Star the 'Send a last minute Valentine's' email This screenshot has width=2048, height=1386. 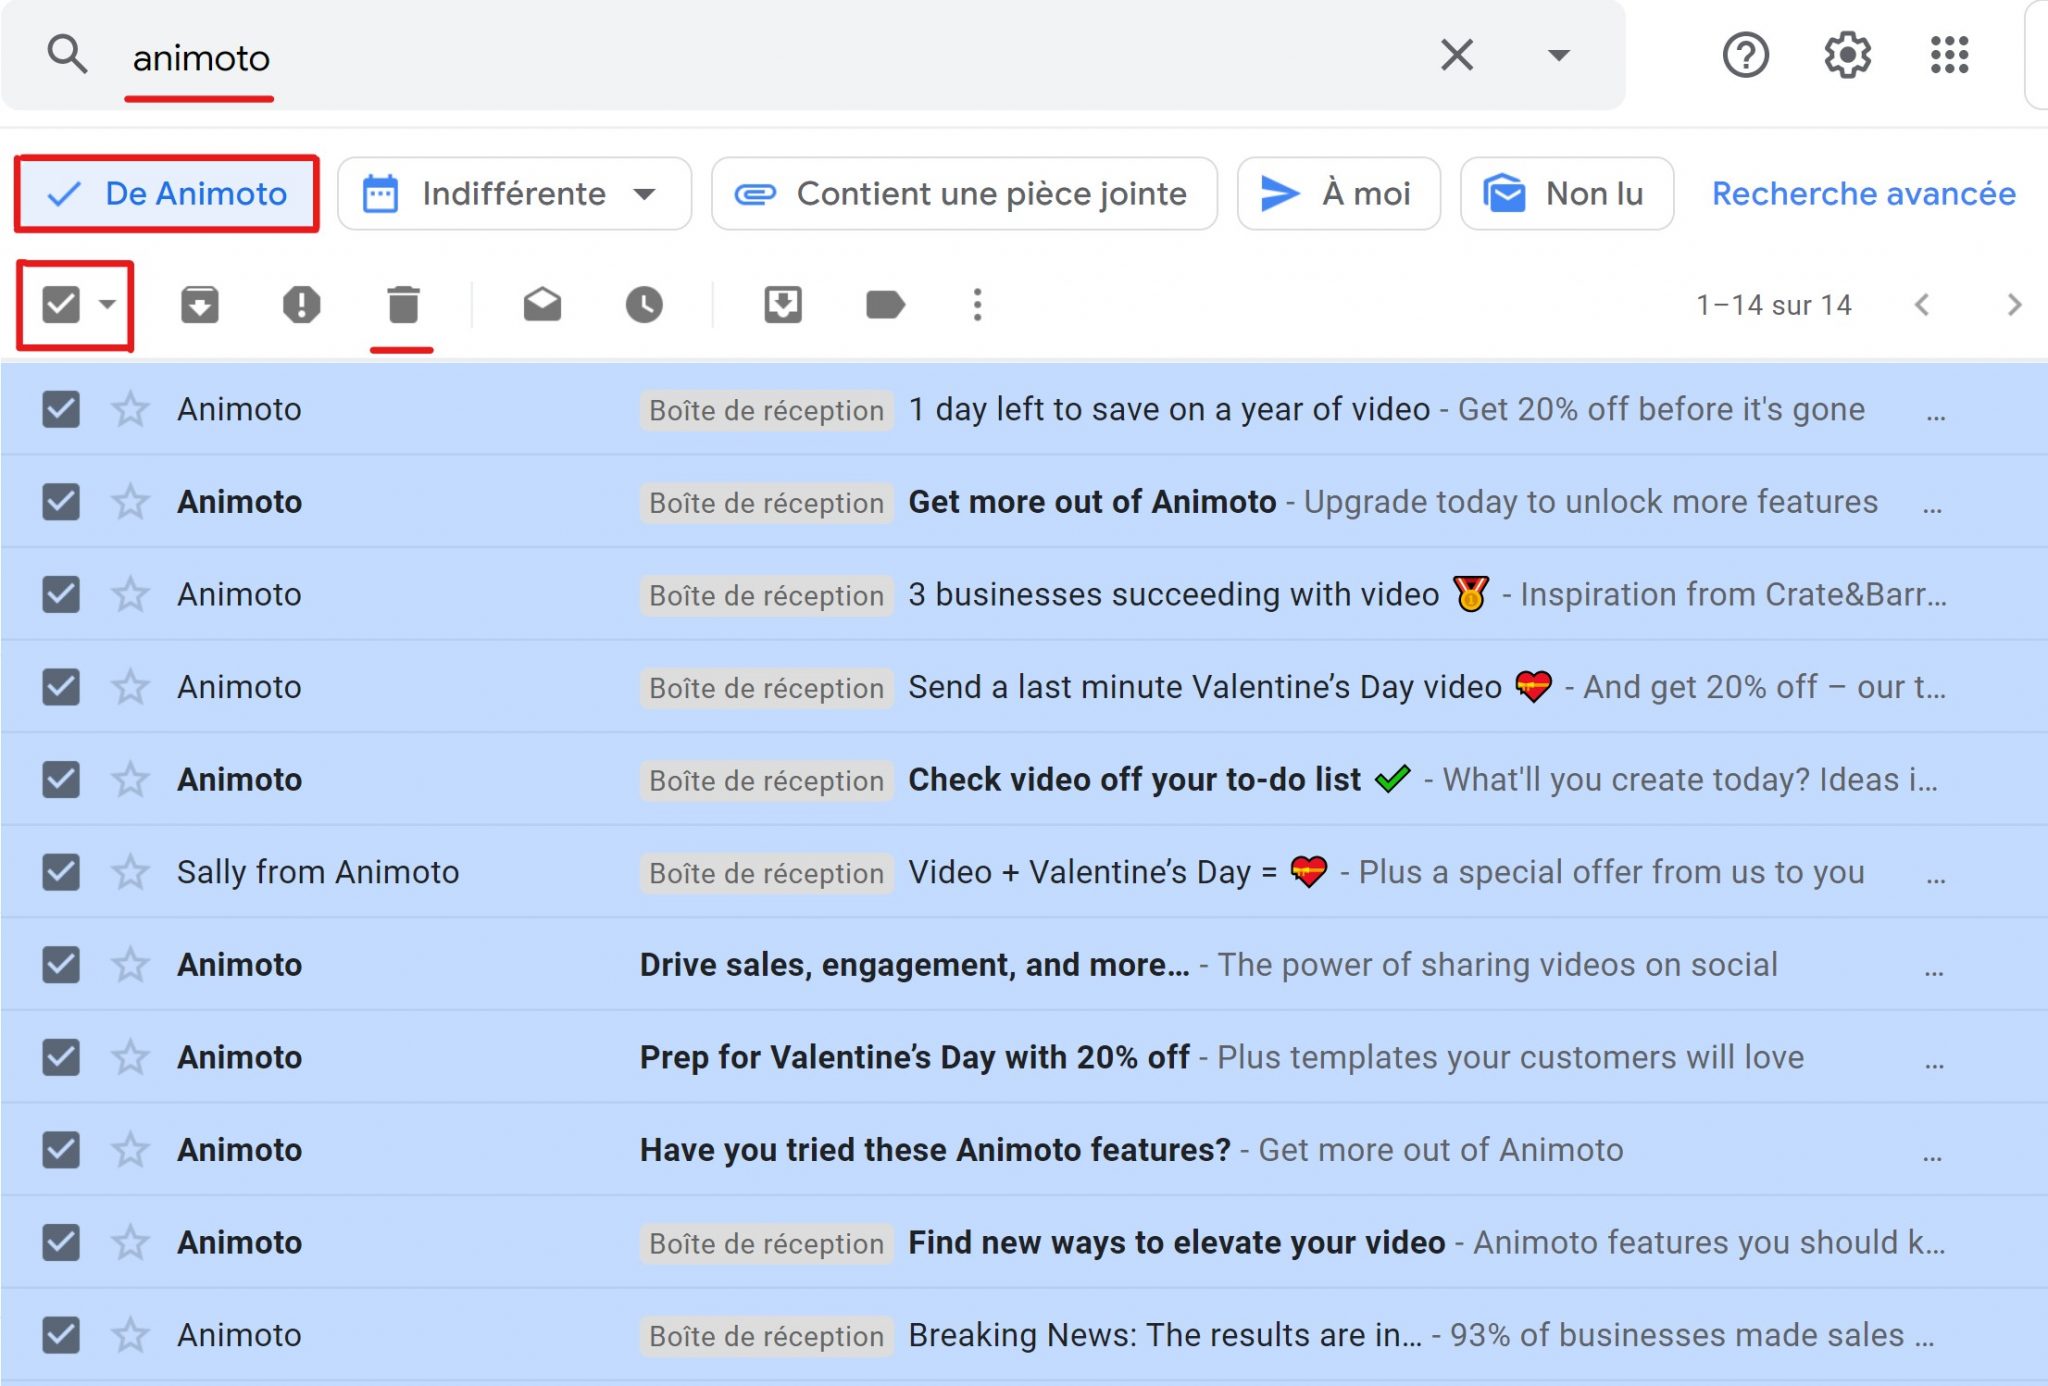(130, 687)
